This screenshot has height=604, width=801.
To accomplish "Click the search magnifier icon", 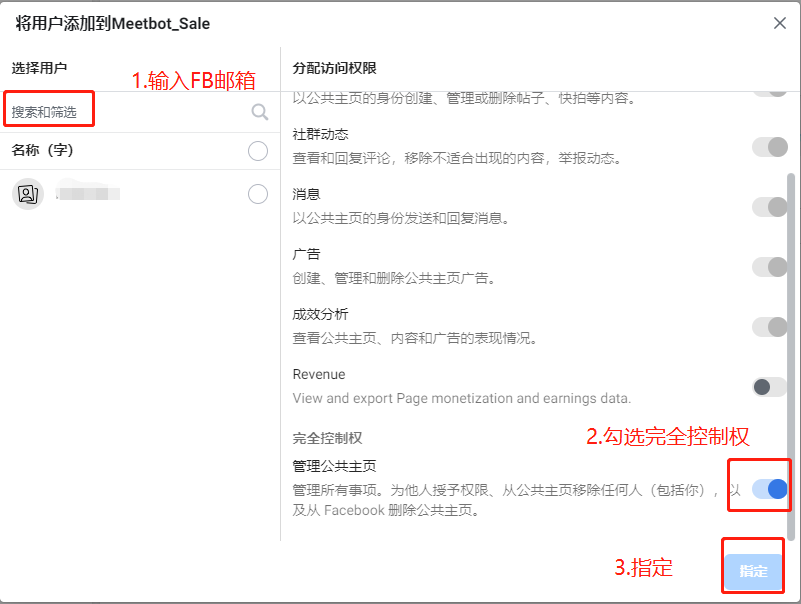I will point(260,112).
